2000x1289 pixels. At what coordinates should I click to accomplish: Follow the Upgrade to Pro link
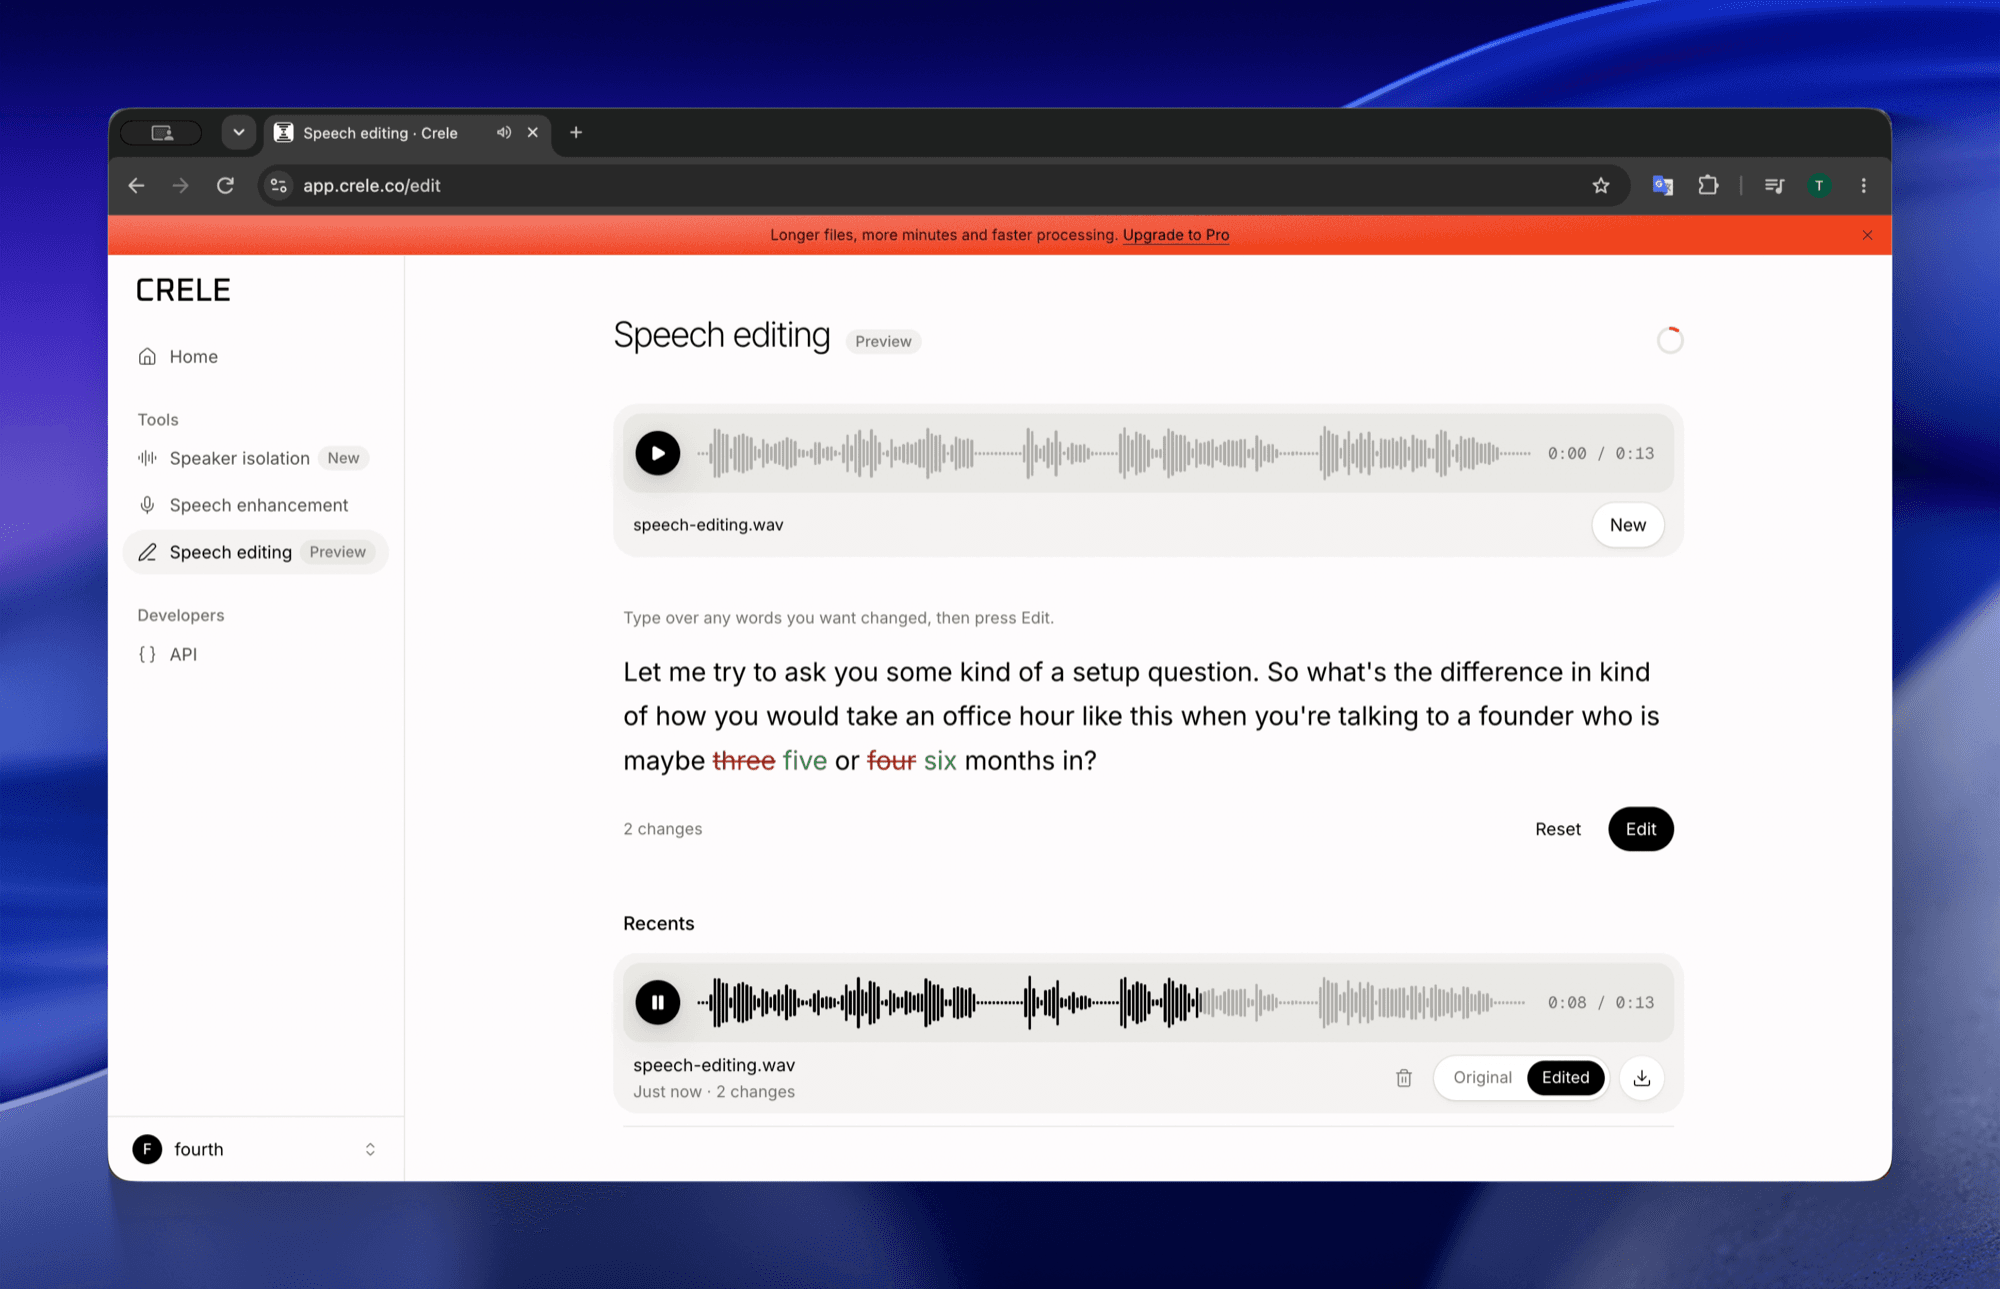pyautogui.click(x=1176, y=235)
